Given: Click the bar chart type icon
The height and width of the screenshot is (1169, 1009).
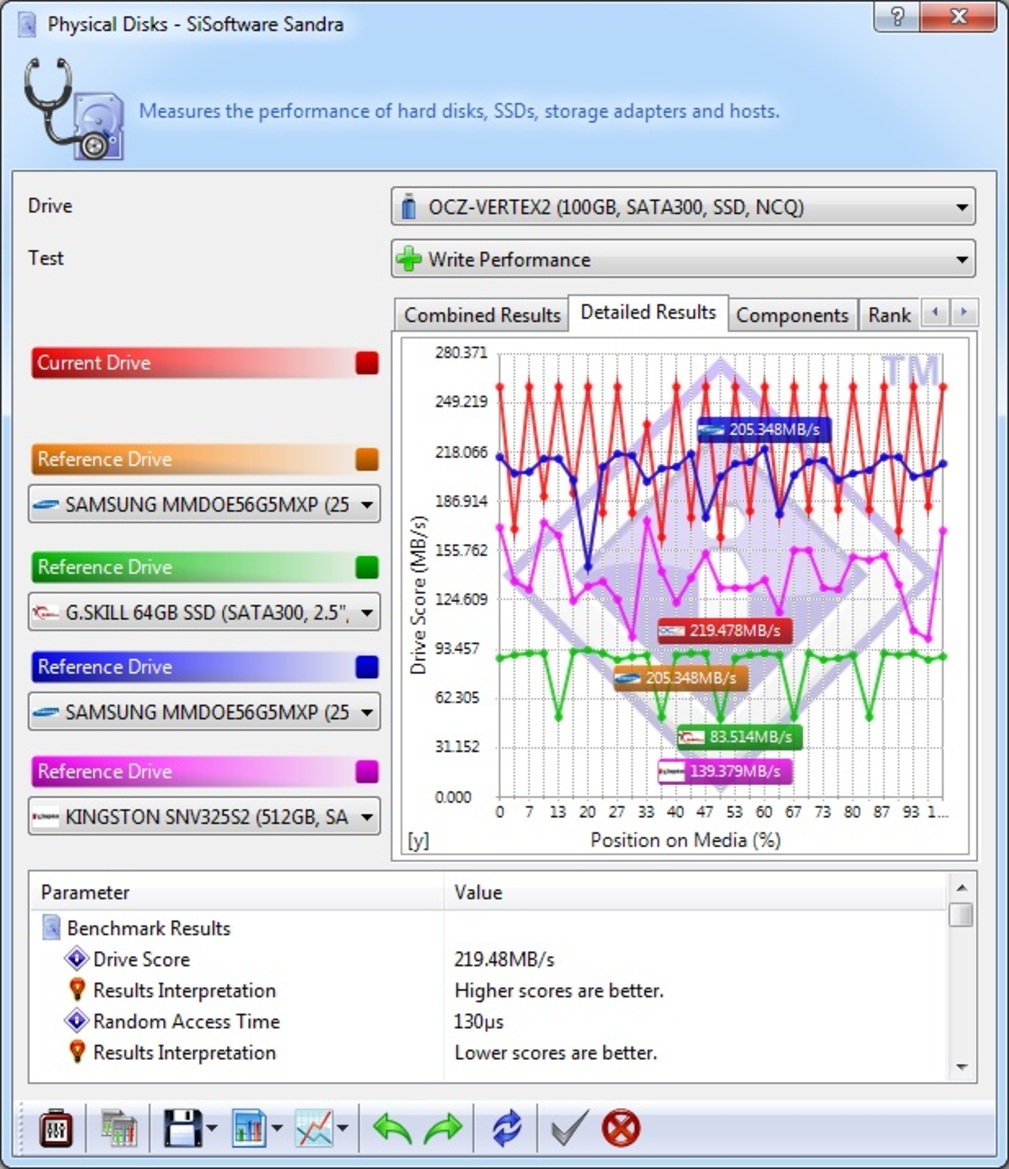Looking at the screenshot, I should point(249,1128).
